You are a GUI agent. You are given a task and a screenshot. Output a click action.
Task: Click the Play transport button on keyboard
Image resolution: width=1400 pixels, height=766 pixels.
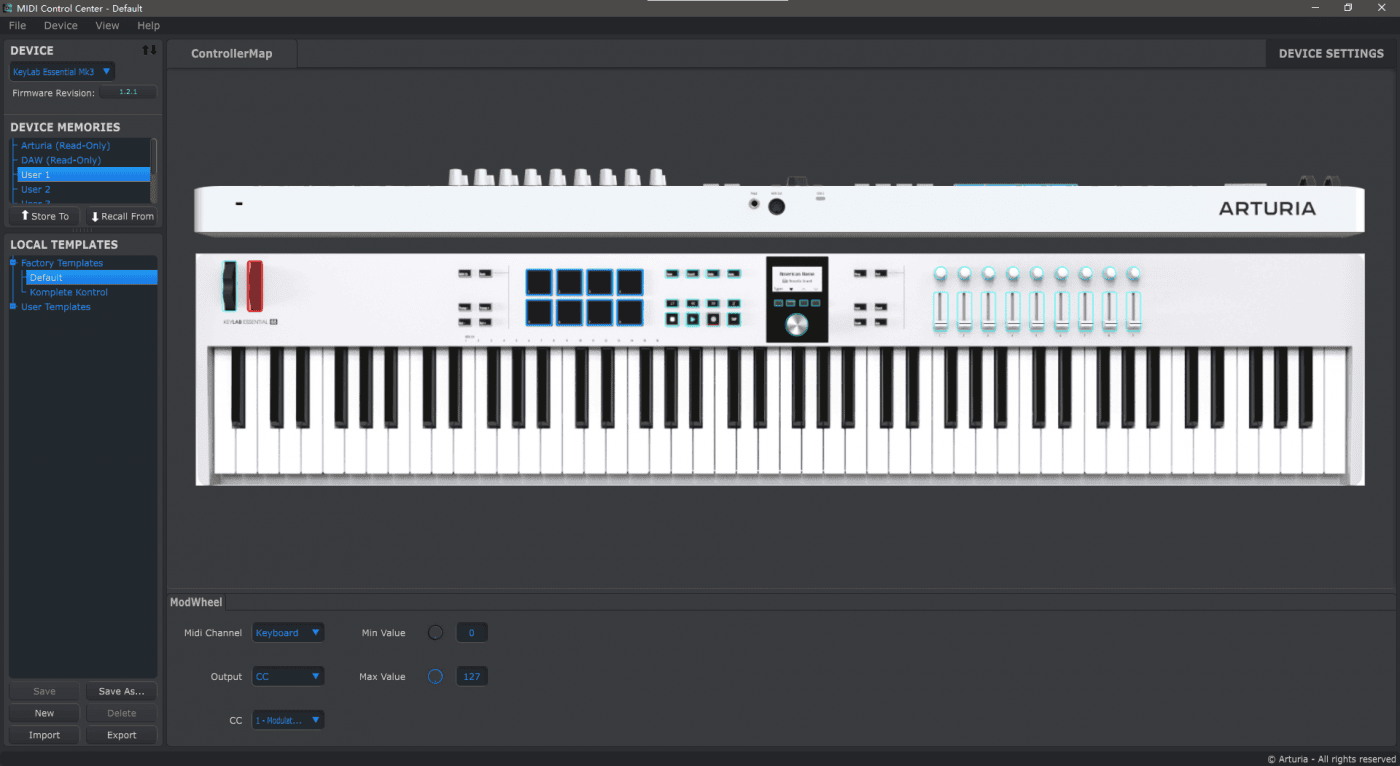pyautogui.click(x=693, y=320)
